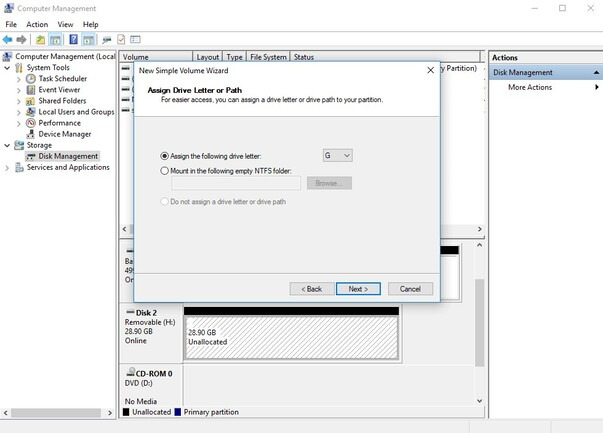Expand the Performance node
The image size is (603, 433).
click(x=19, y=123)
